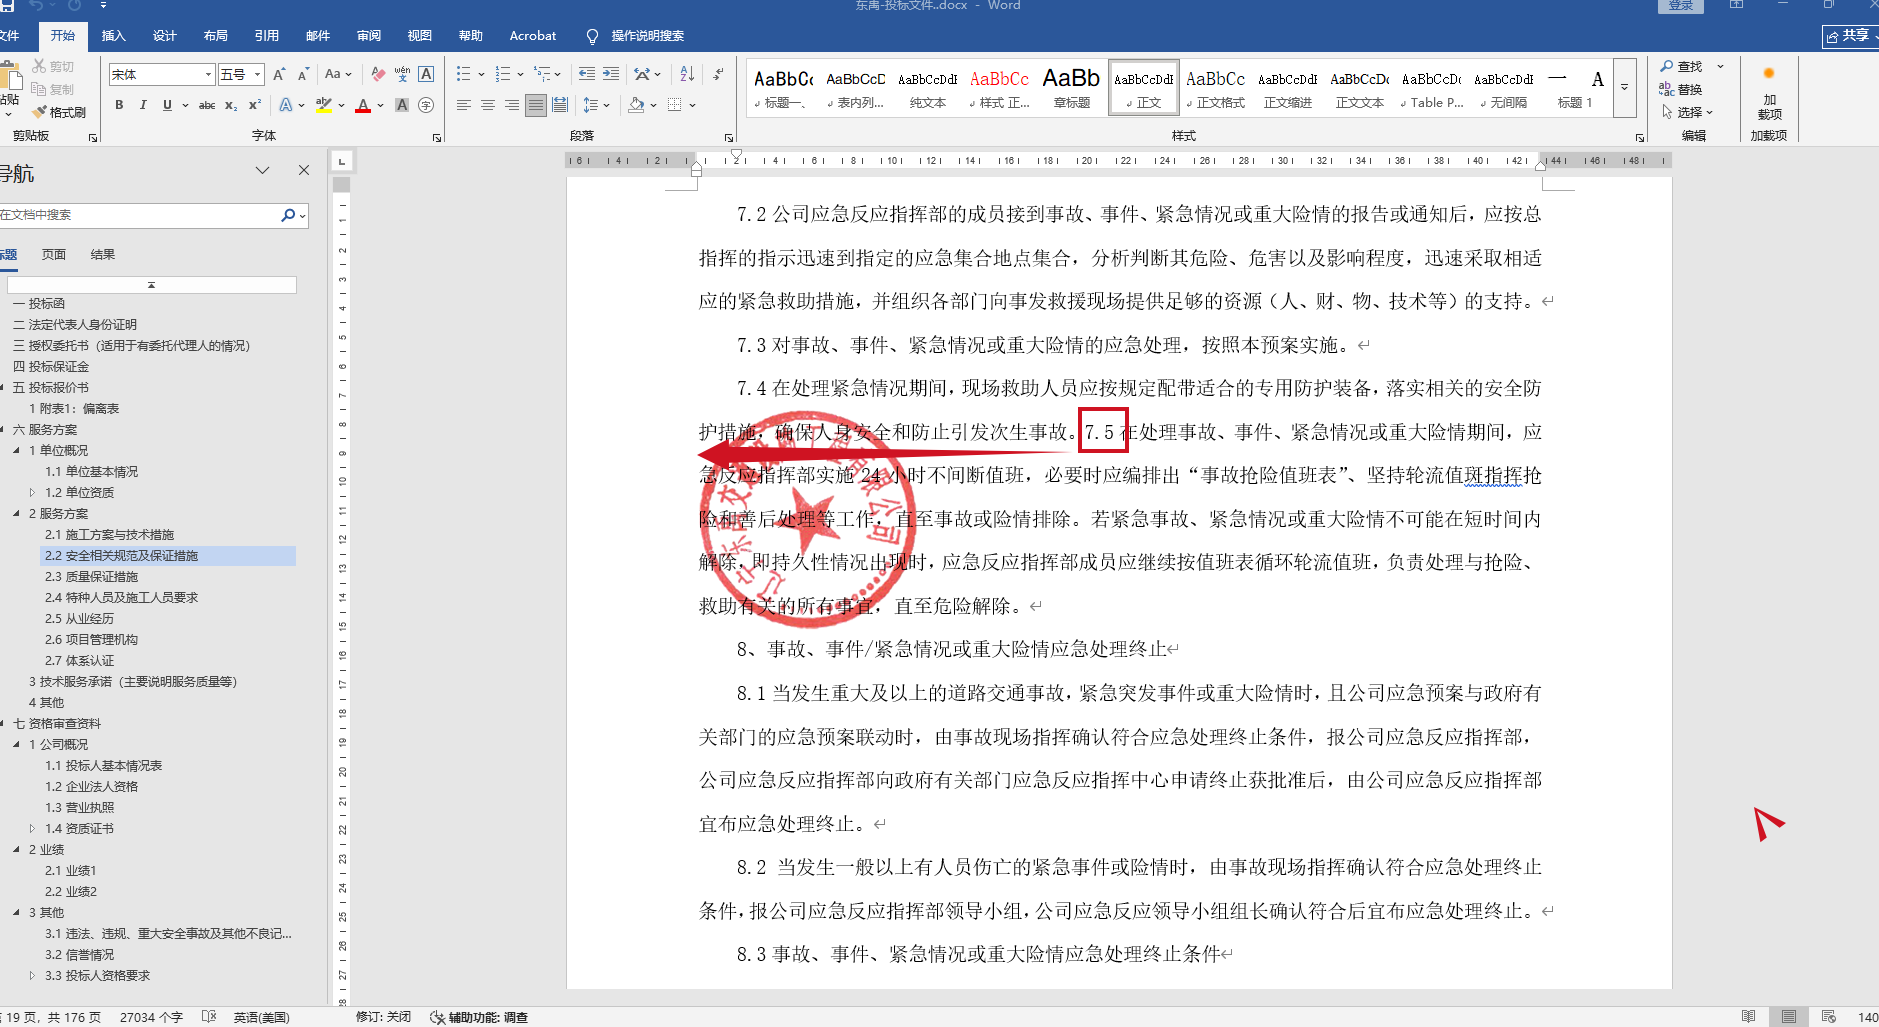Image resolution: width=1879 pixels, height=1027 pixels.
Task: Click the Find (查找) button
Action: 1681,66
